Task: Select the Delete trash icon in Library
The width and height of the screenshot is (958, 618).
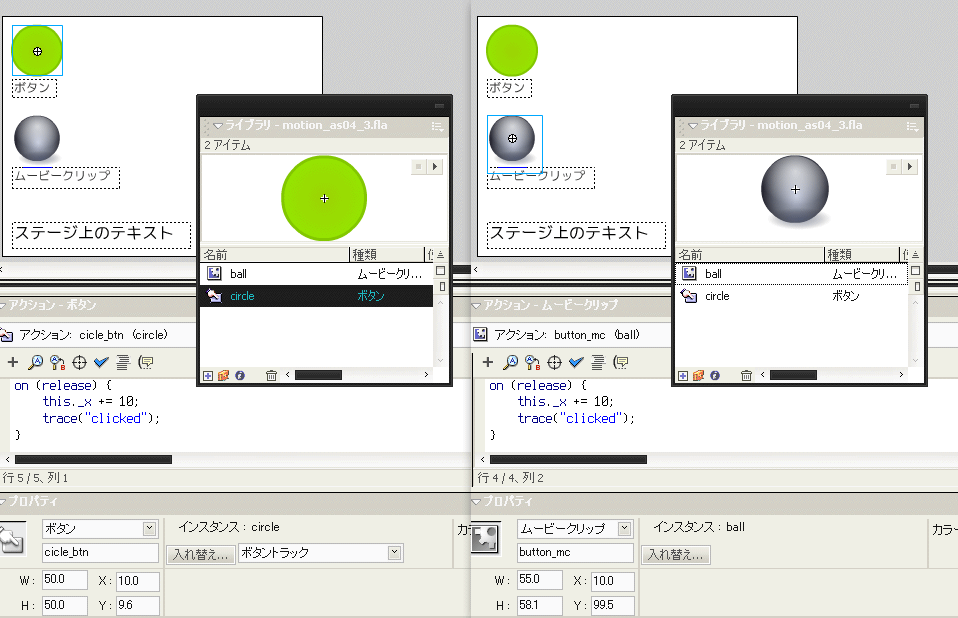Action: click(271, 374)
